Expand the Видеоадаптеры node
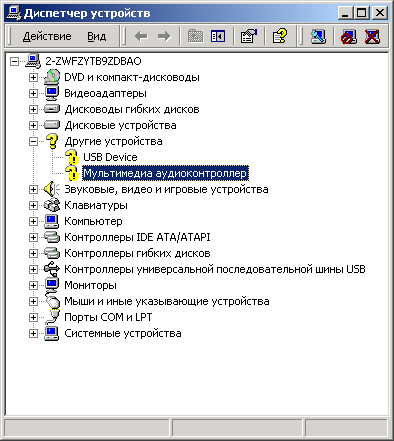The image size is (394, 441). point(33,93)
